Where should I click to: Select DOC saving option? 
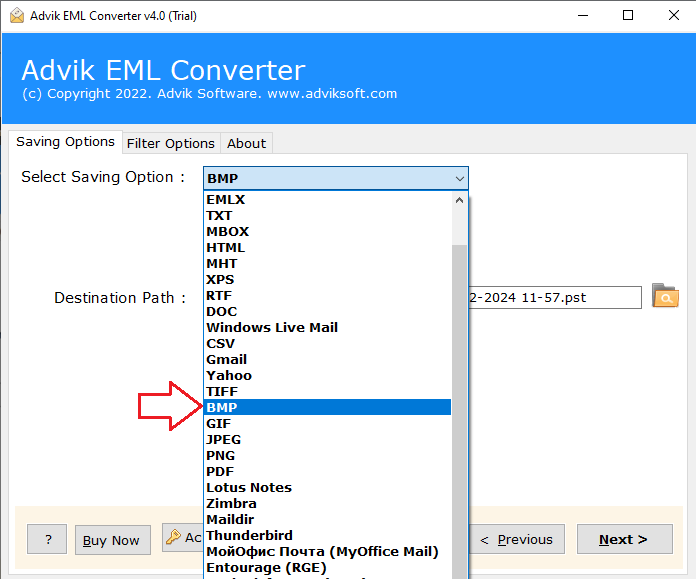pos(327,311)
